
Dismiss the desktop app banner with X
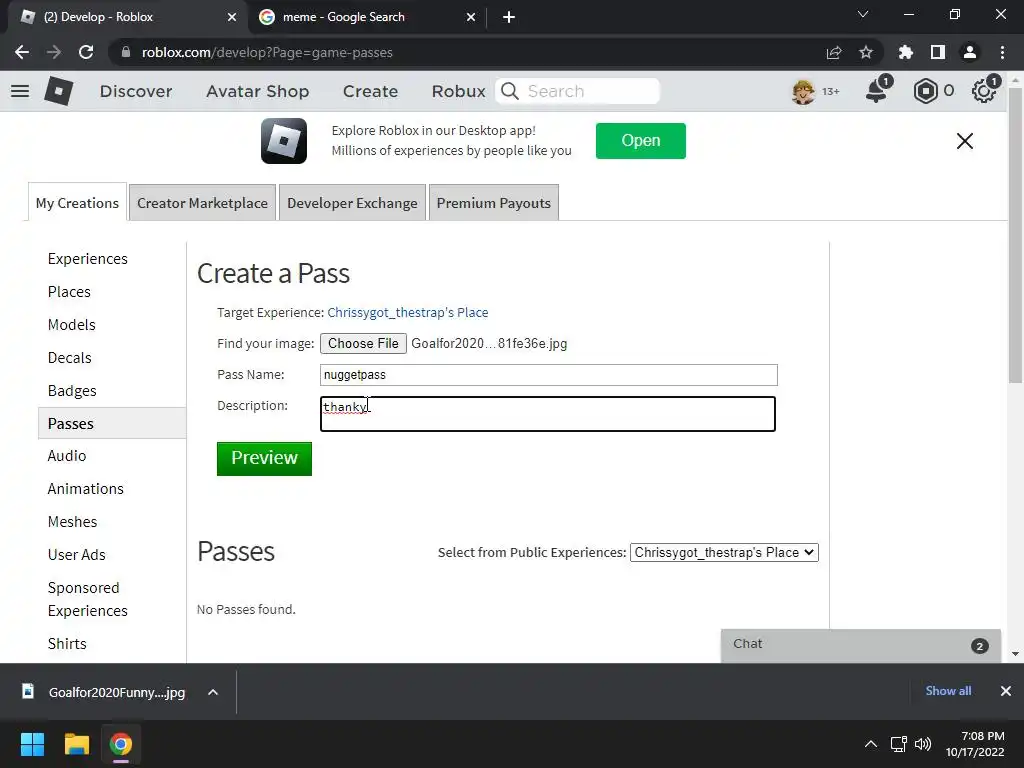pos(965,140)
